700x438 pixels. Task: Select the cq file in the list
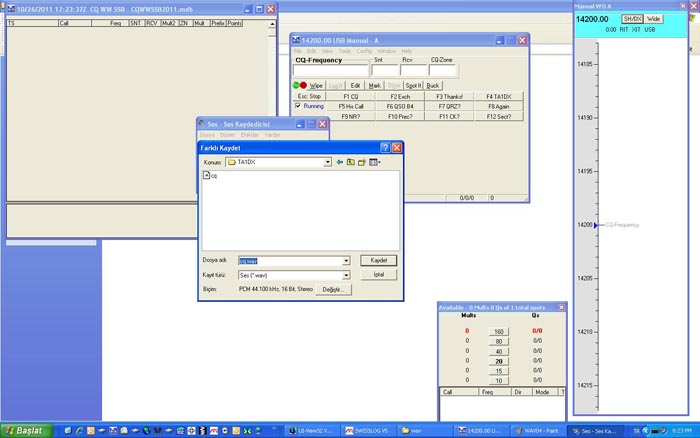coord(210,176)
